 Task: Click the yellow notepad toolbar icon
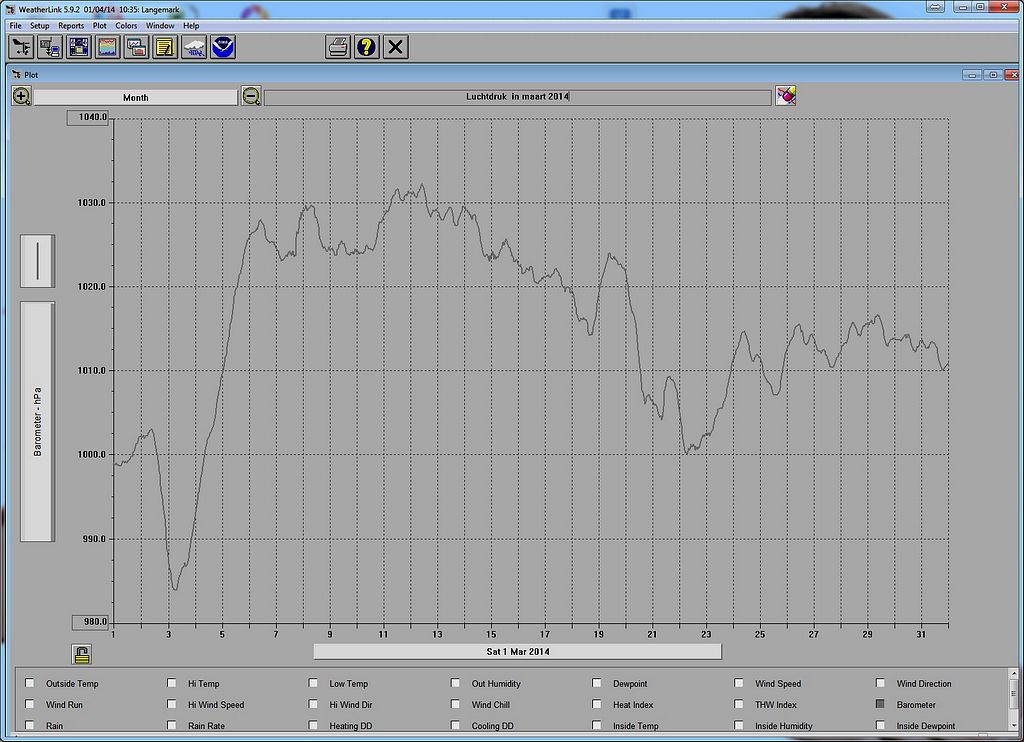click(x=165, y=46)
